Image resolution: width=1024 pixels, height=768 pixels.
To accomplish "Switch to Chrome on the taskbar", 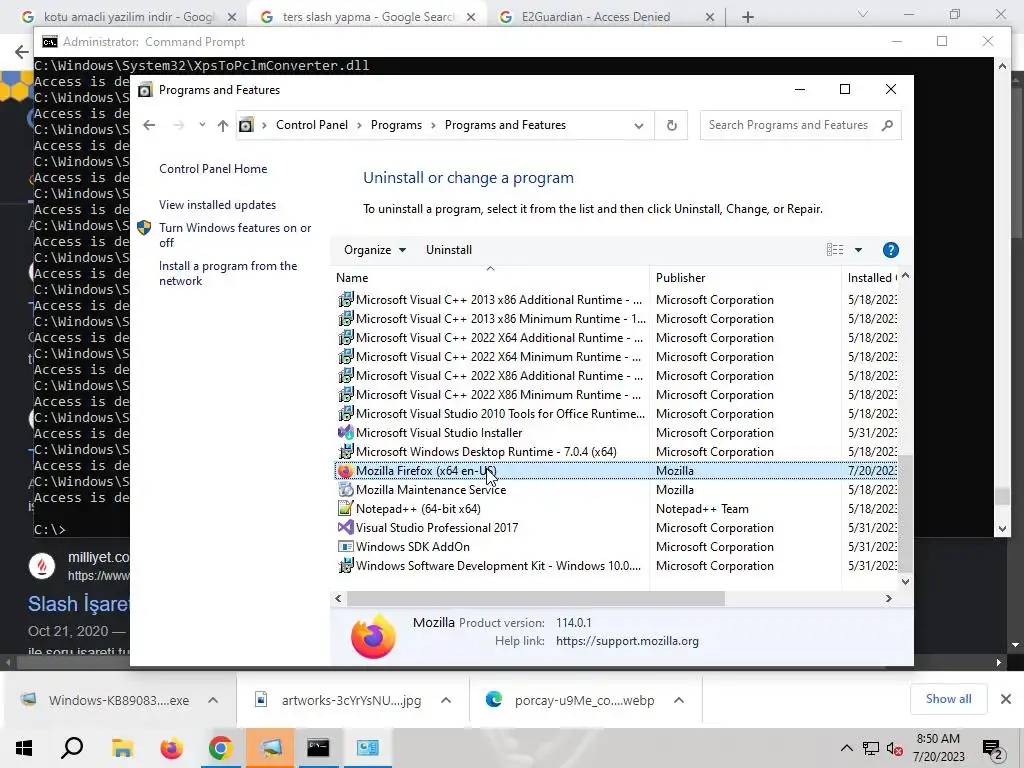I will click(220, 748).
